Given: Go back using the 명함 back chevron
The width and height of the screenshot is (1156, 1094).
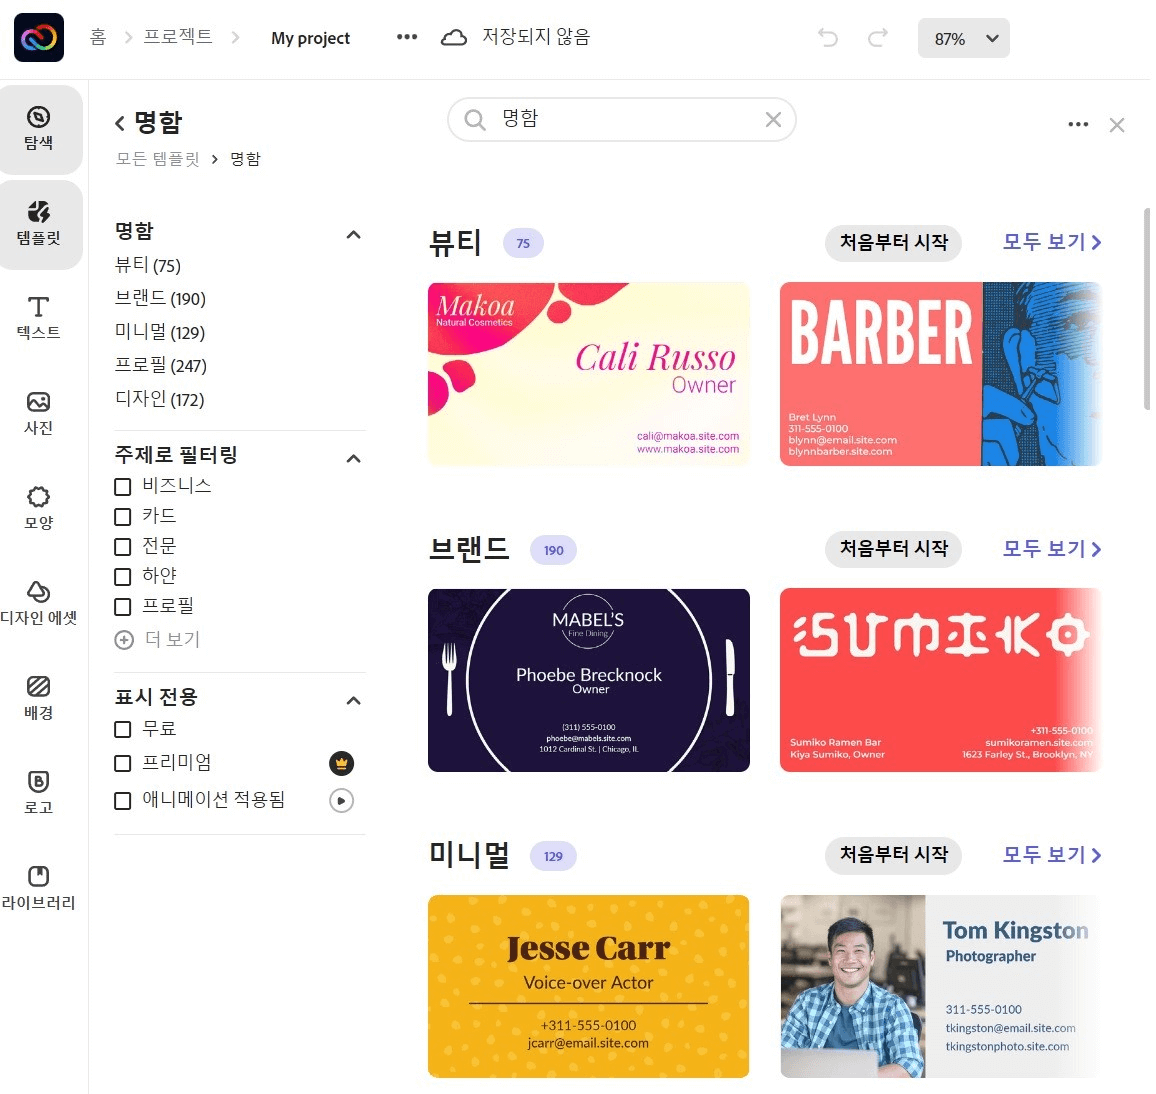Looking at the screenshot, I should 119,123.
